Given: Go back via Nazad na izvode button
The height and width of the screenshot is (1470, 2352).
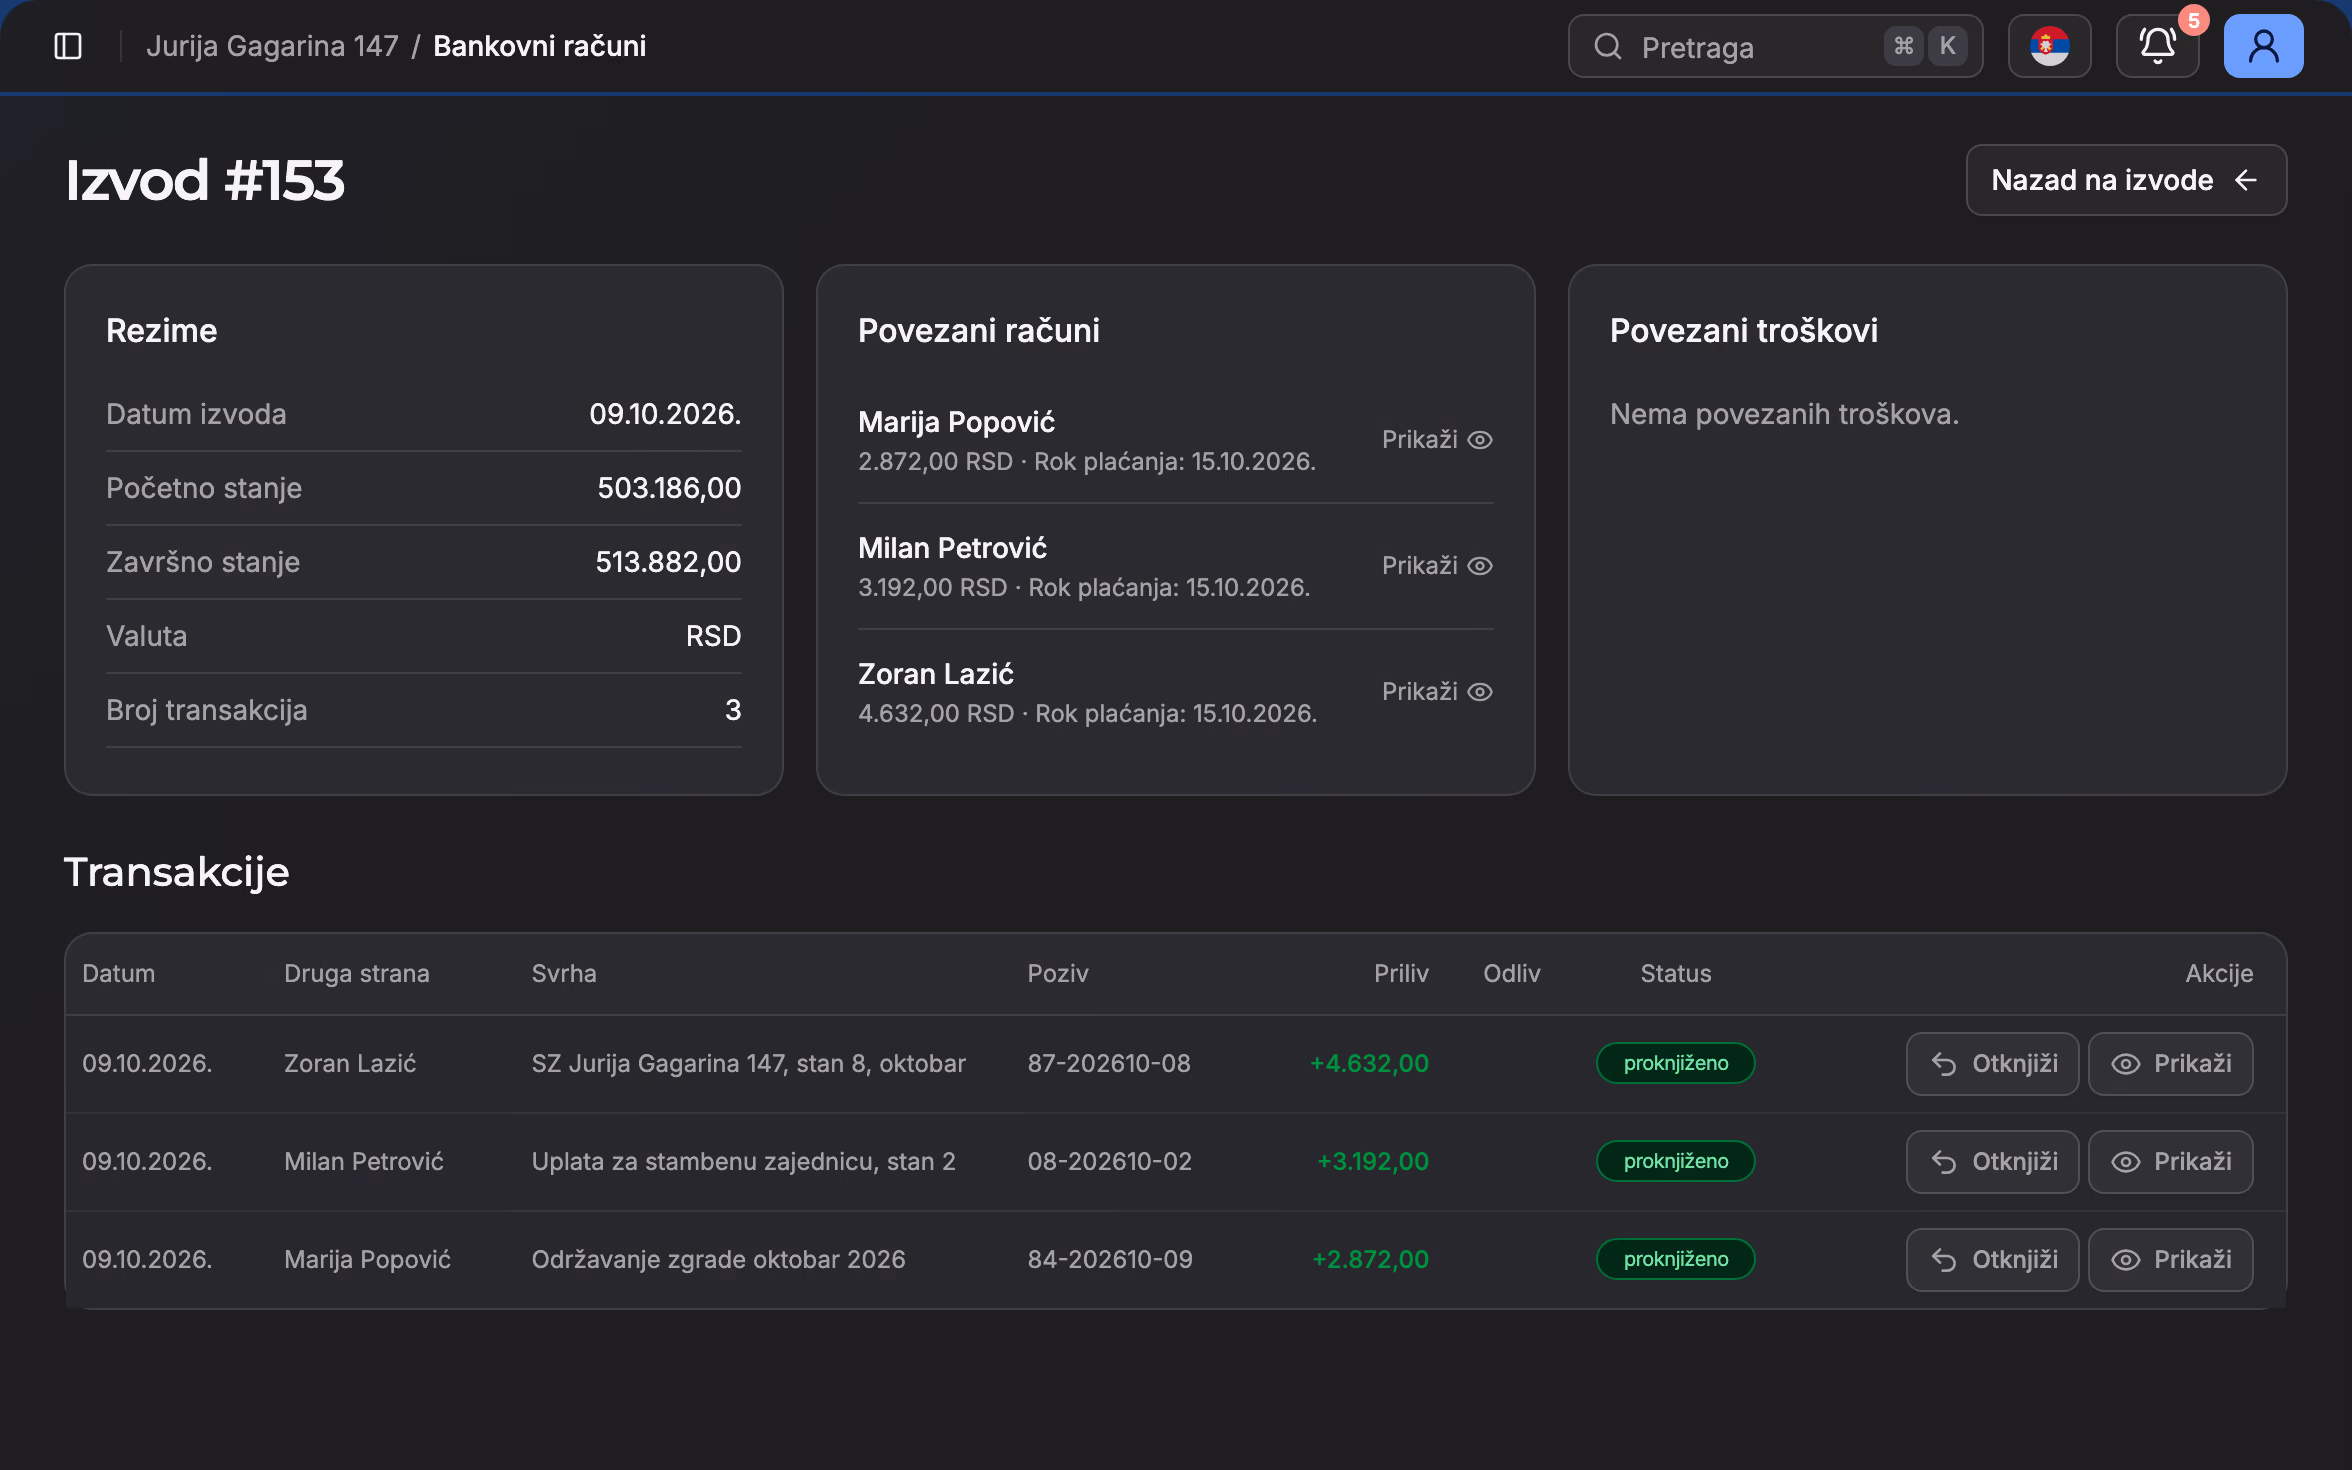Looking at the screenshot, I should tap(2126, 180).
